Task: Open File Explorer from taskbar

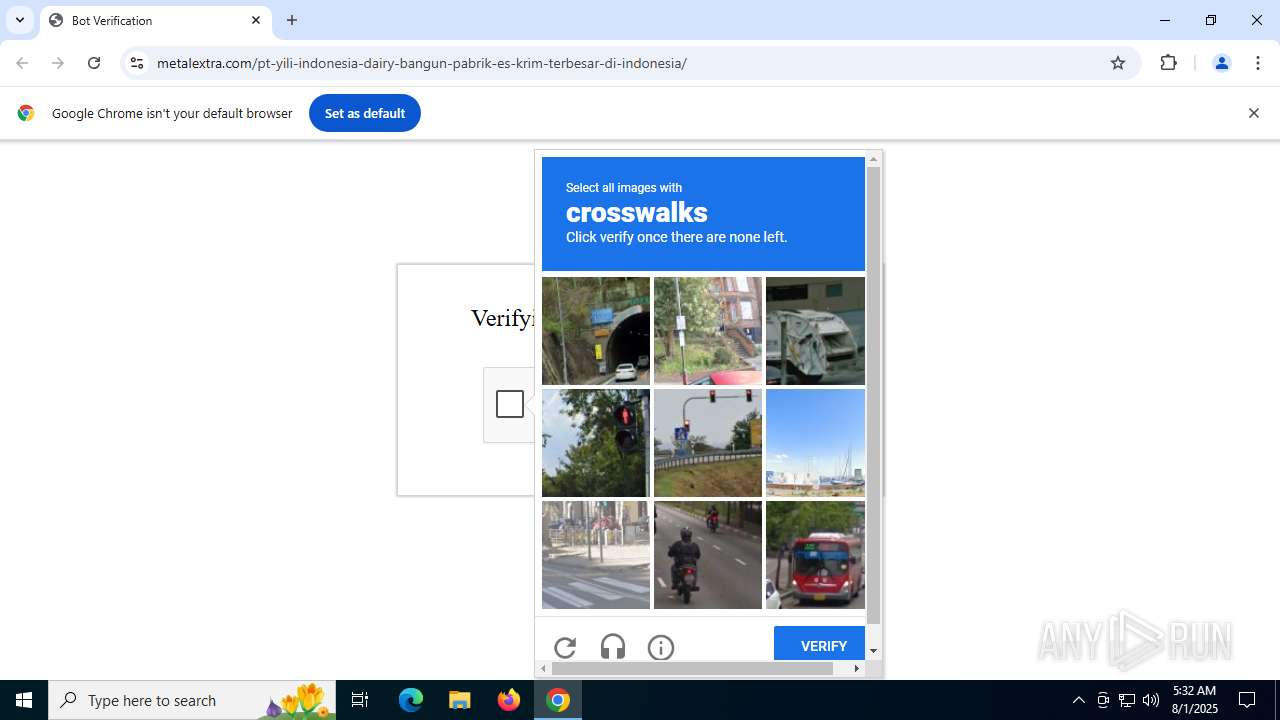Action: tap(460, 700)
